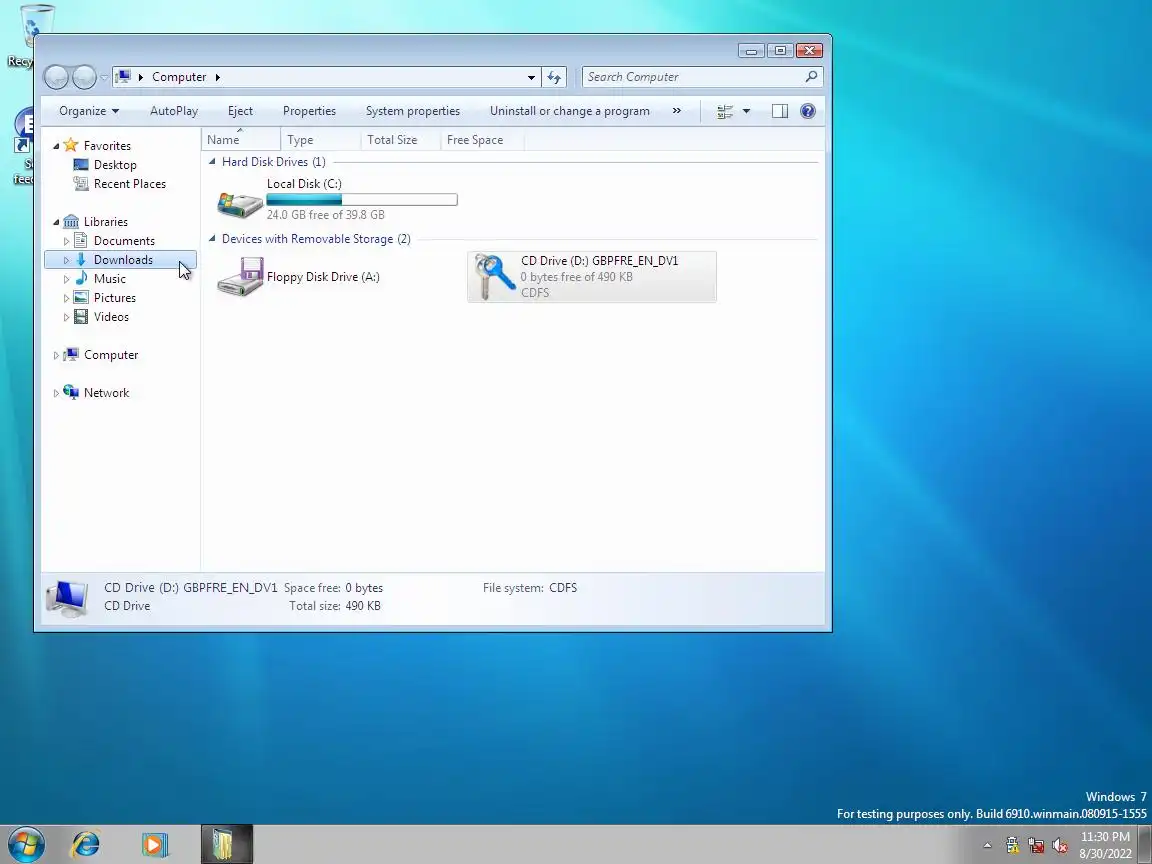Click the Change your view icon

click(x=725, y=111)
